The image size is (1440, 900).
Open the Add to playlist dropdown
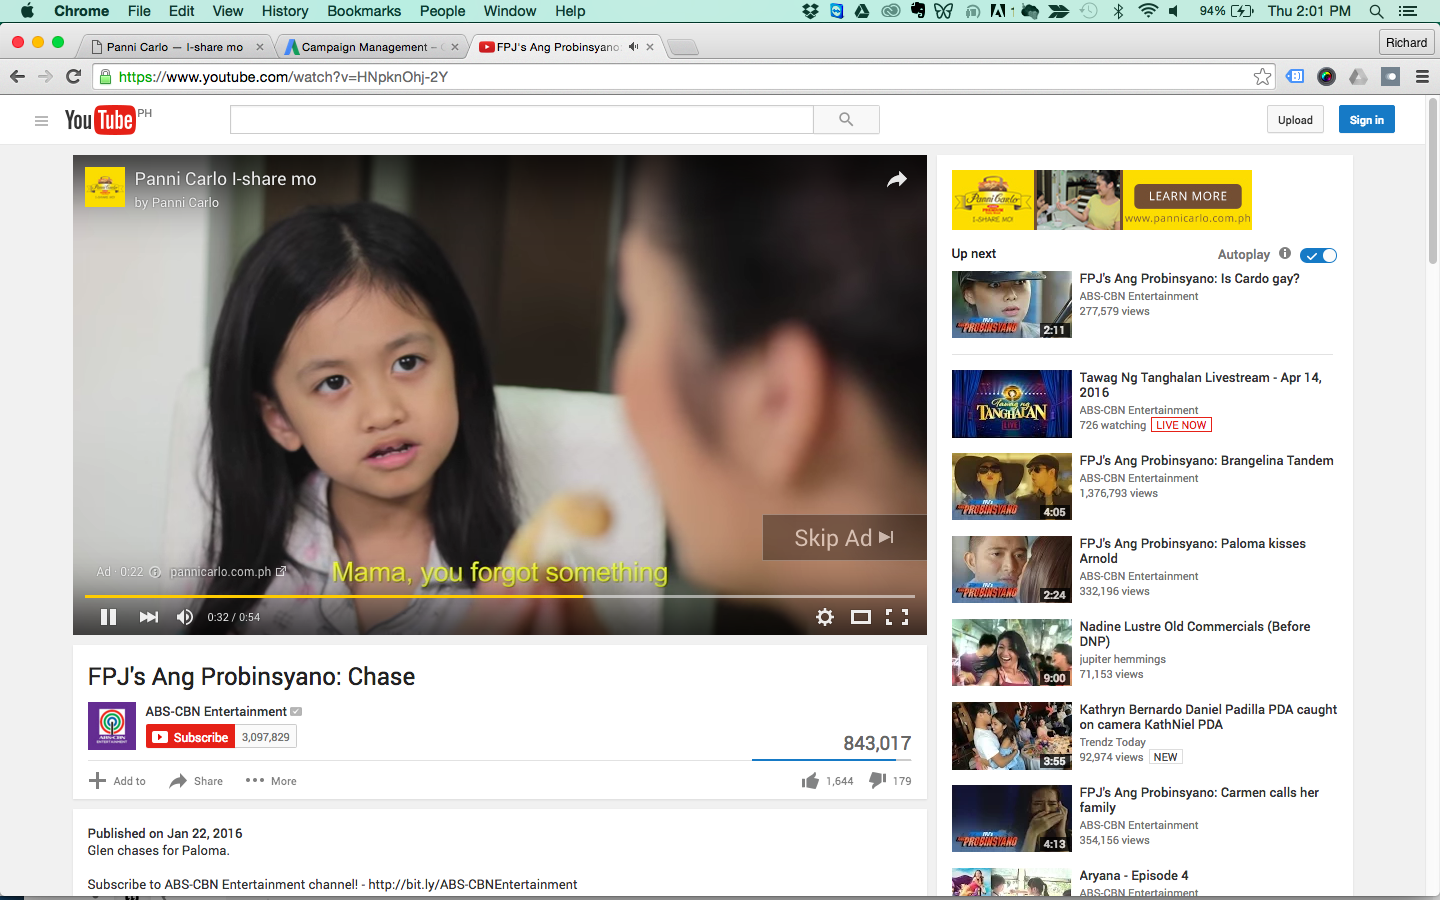[x=117, y=781]
